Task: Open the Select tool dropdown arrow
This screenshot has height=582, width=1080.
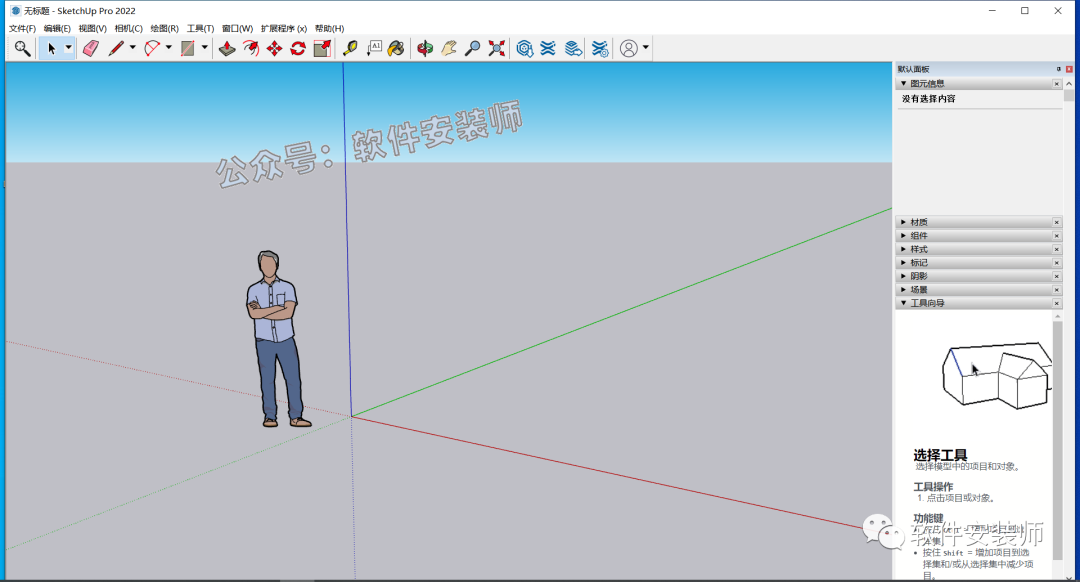Action: [68, 48]
